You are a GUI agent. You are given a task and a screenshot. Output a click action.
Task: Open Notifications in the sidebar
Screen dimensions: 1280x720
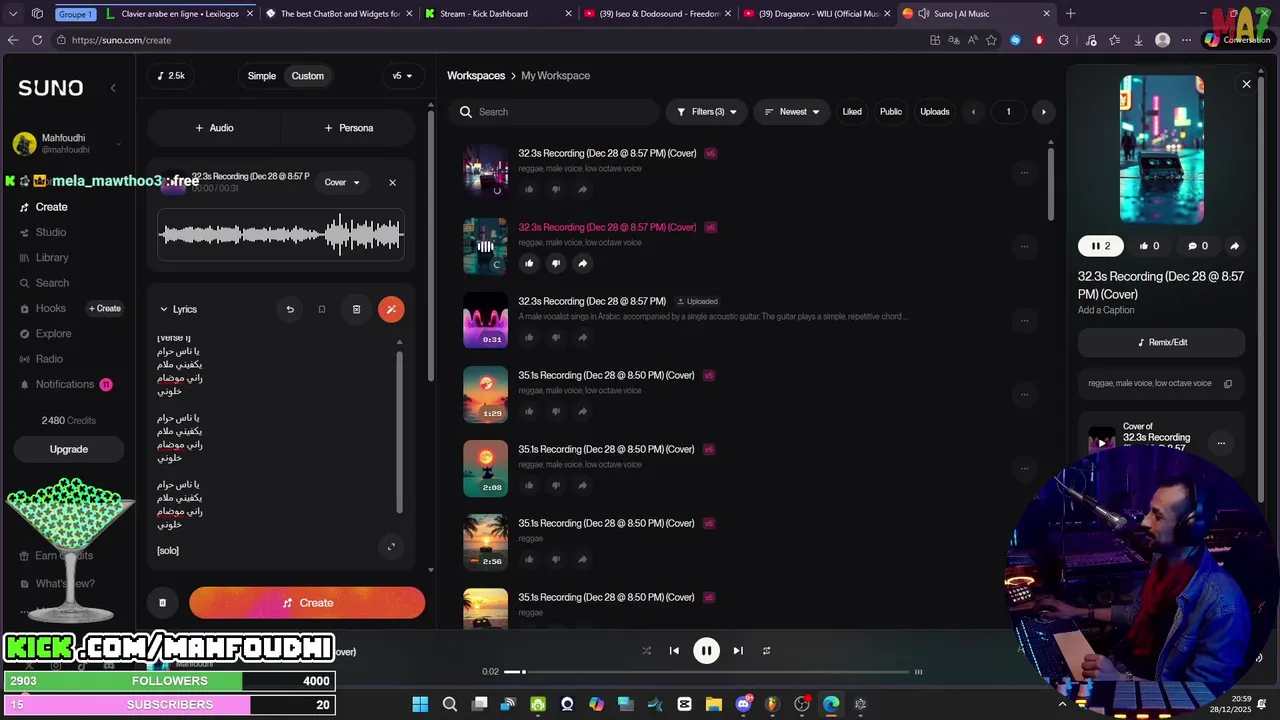[x=65, y=384]
